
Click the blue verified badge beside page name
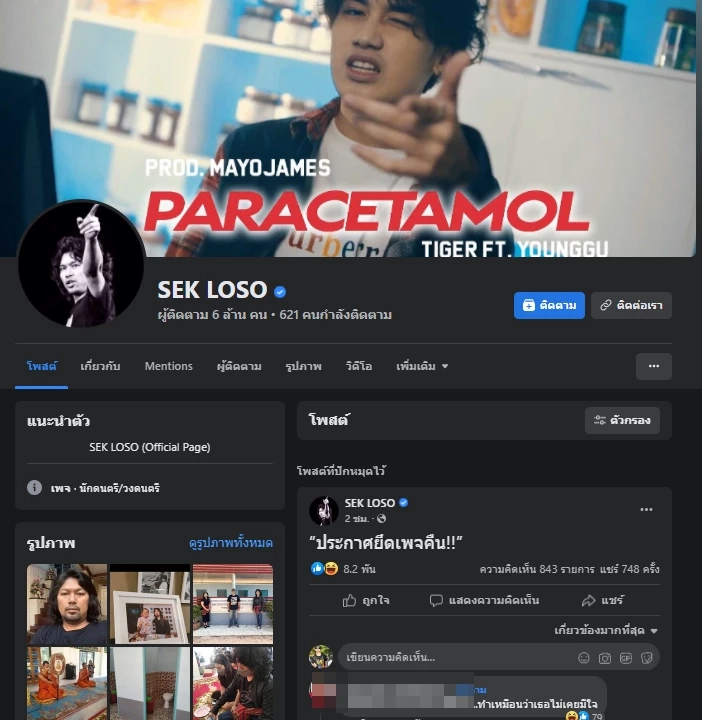tap(280, 291)
